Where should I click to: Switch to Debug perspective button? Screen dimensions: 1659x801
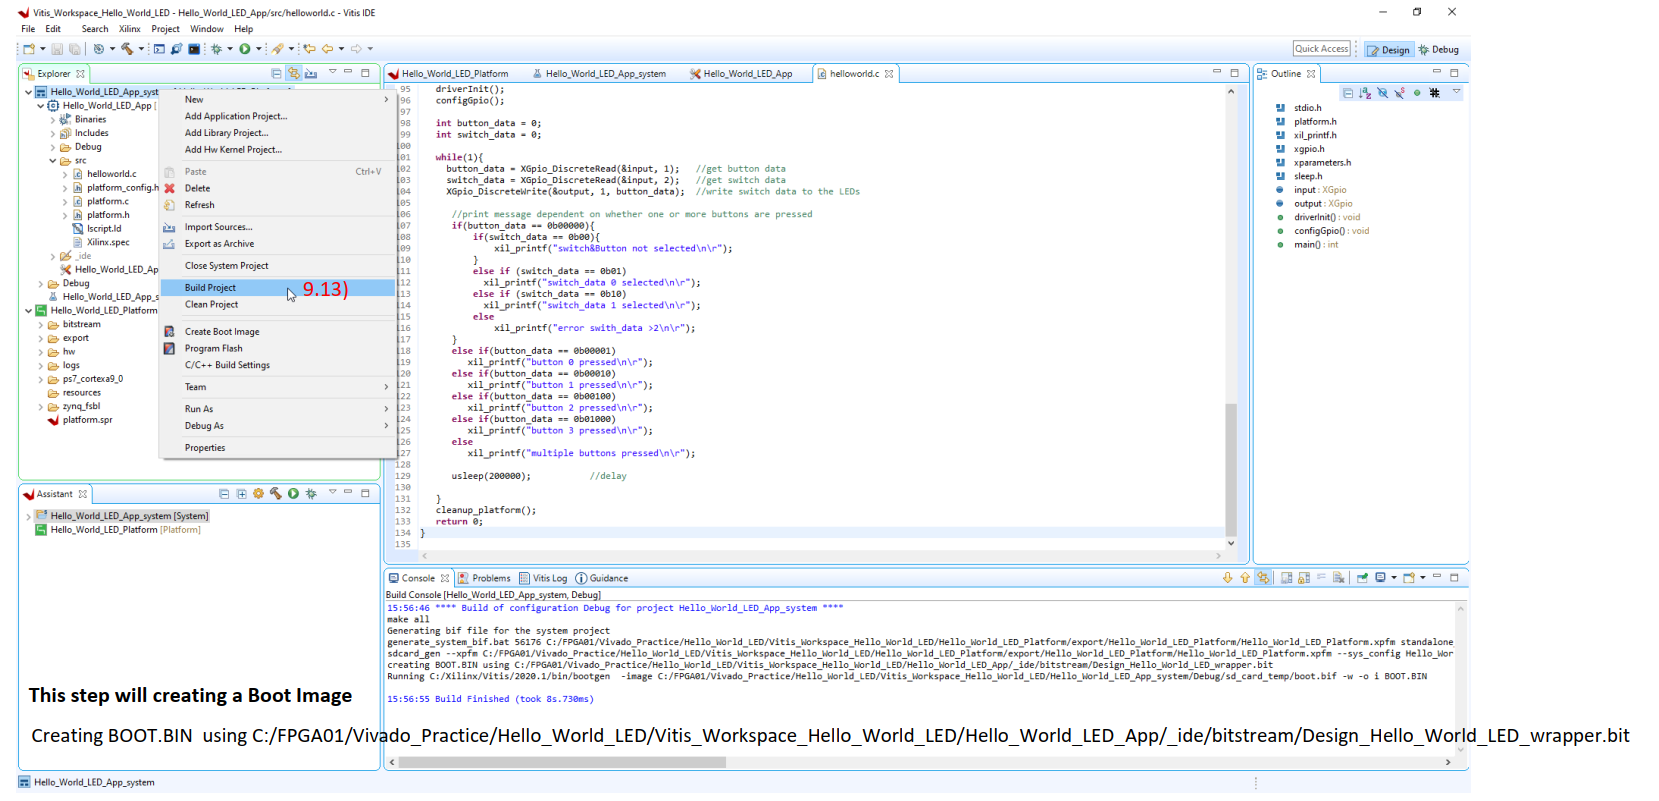coord(1438,50)
